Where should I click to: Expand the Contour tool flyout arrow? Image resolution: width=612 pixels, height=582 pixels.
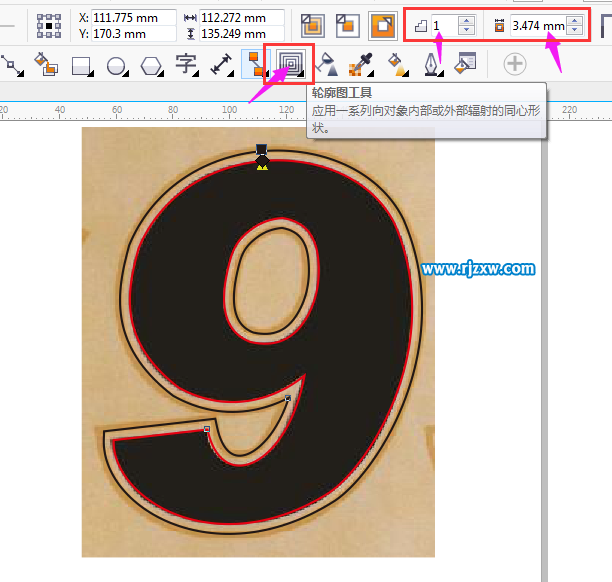[301, 74]
